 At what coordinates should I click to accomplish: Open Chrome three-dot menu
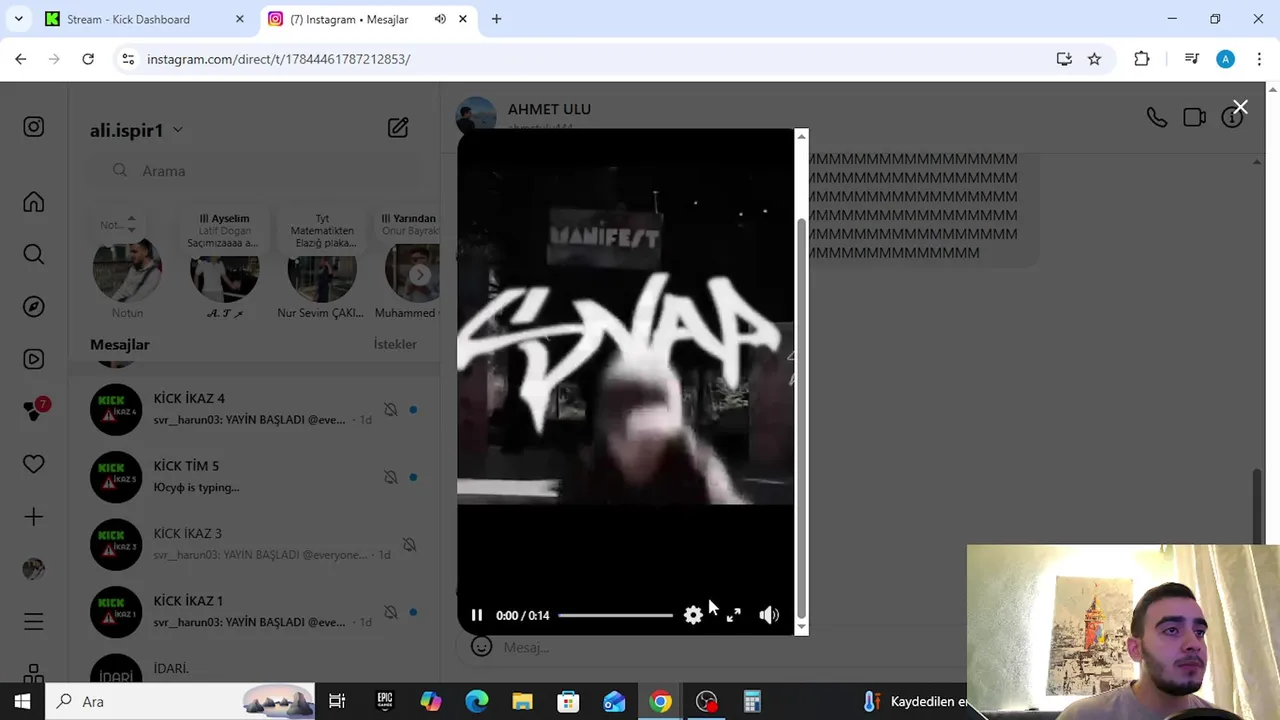click(x=1259, y=59)
